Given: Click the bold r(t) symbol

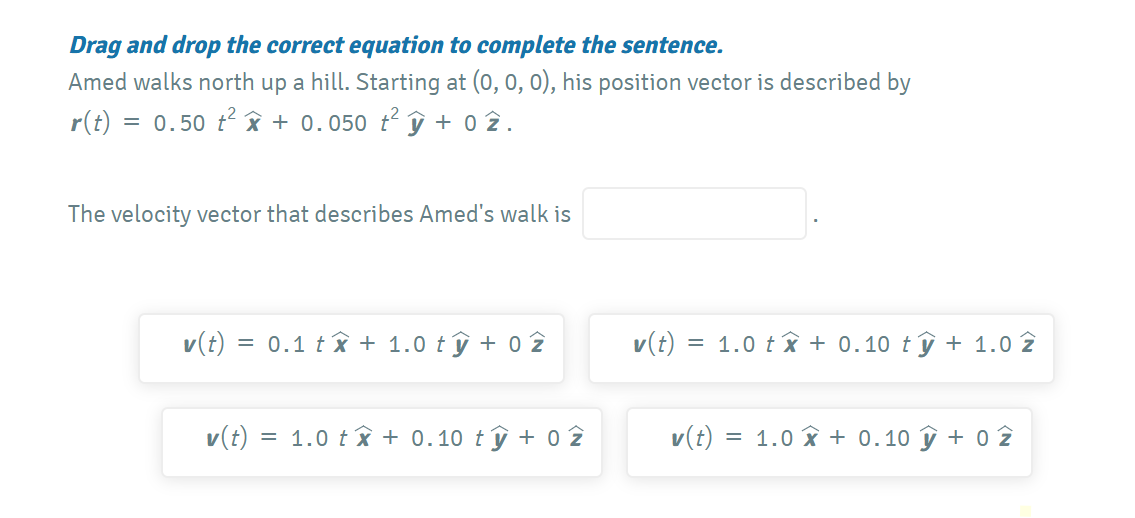Looking at the screenshot, I should tap(91, 123).
